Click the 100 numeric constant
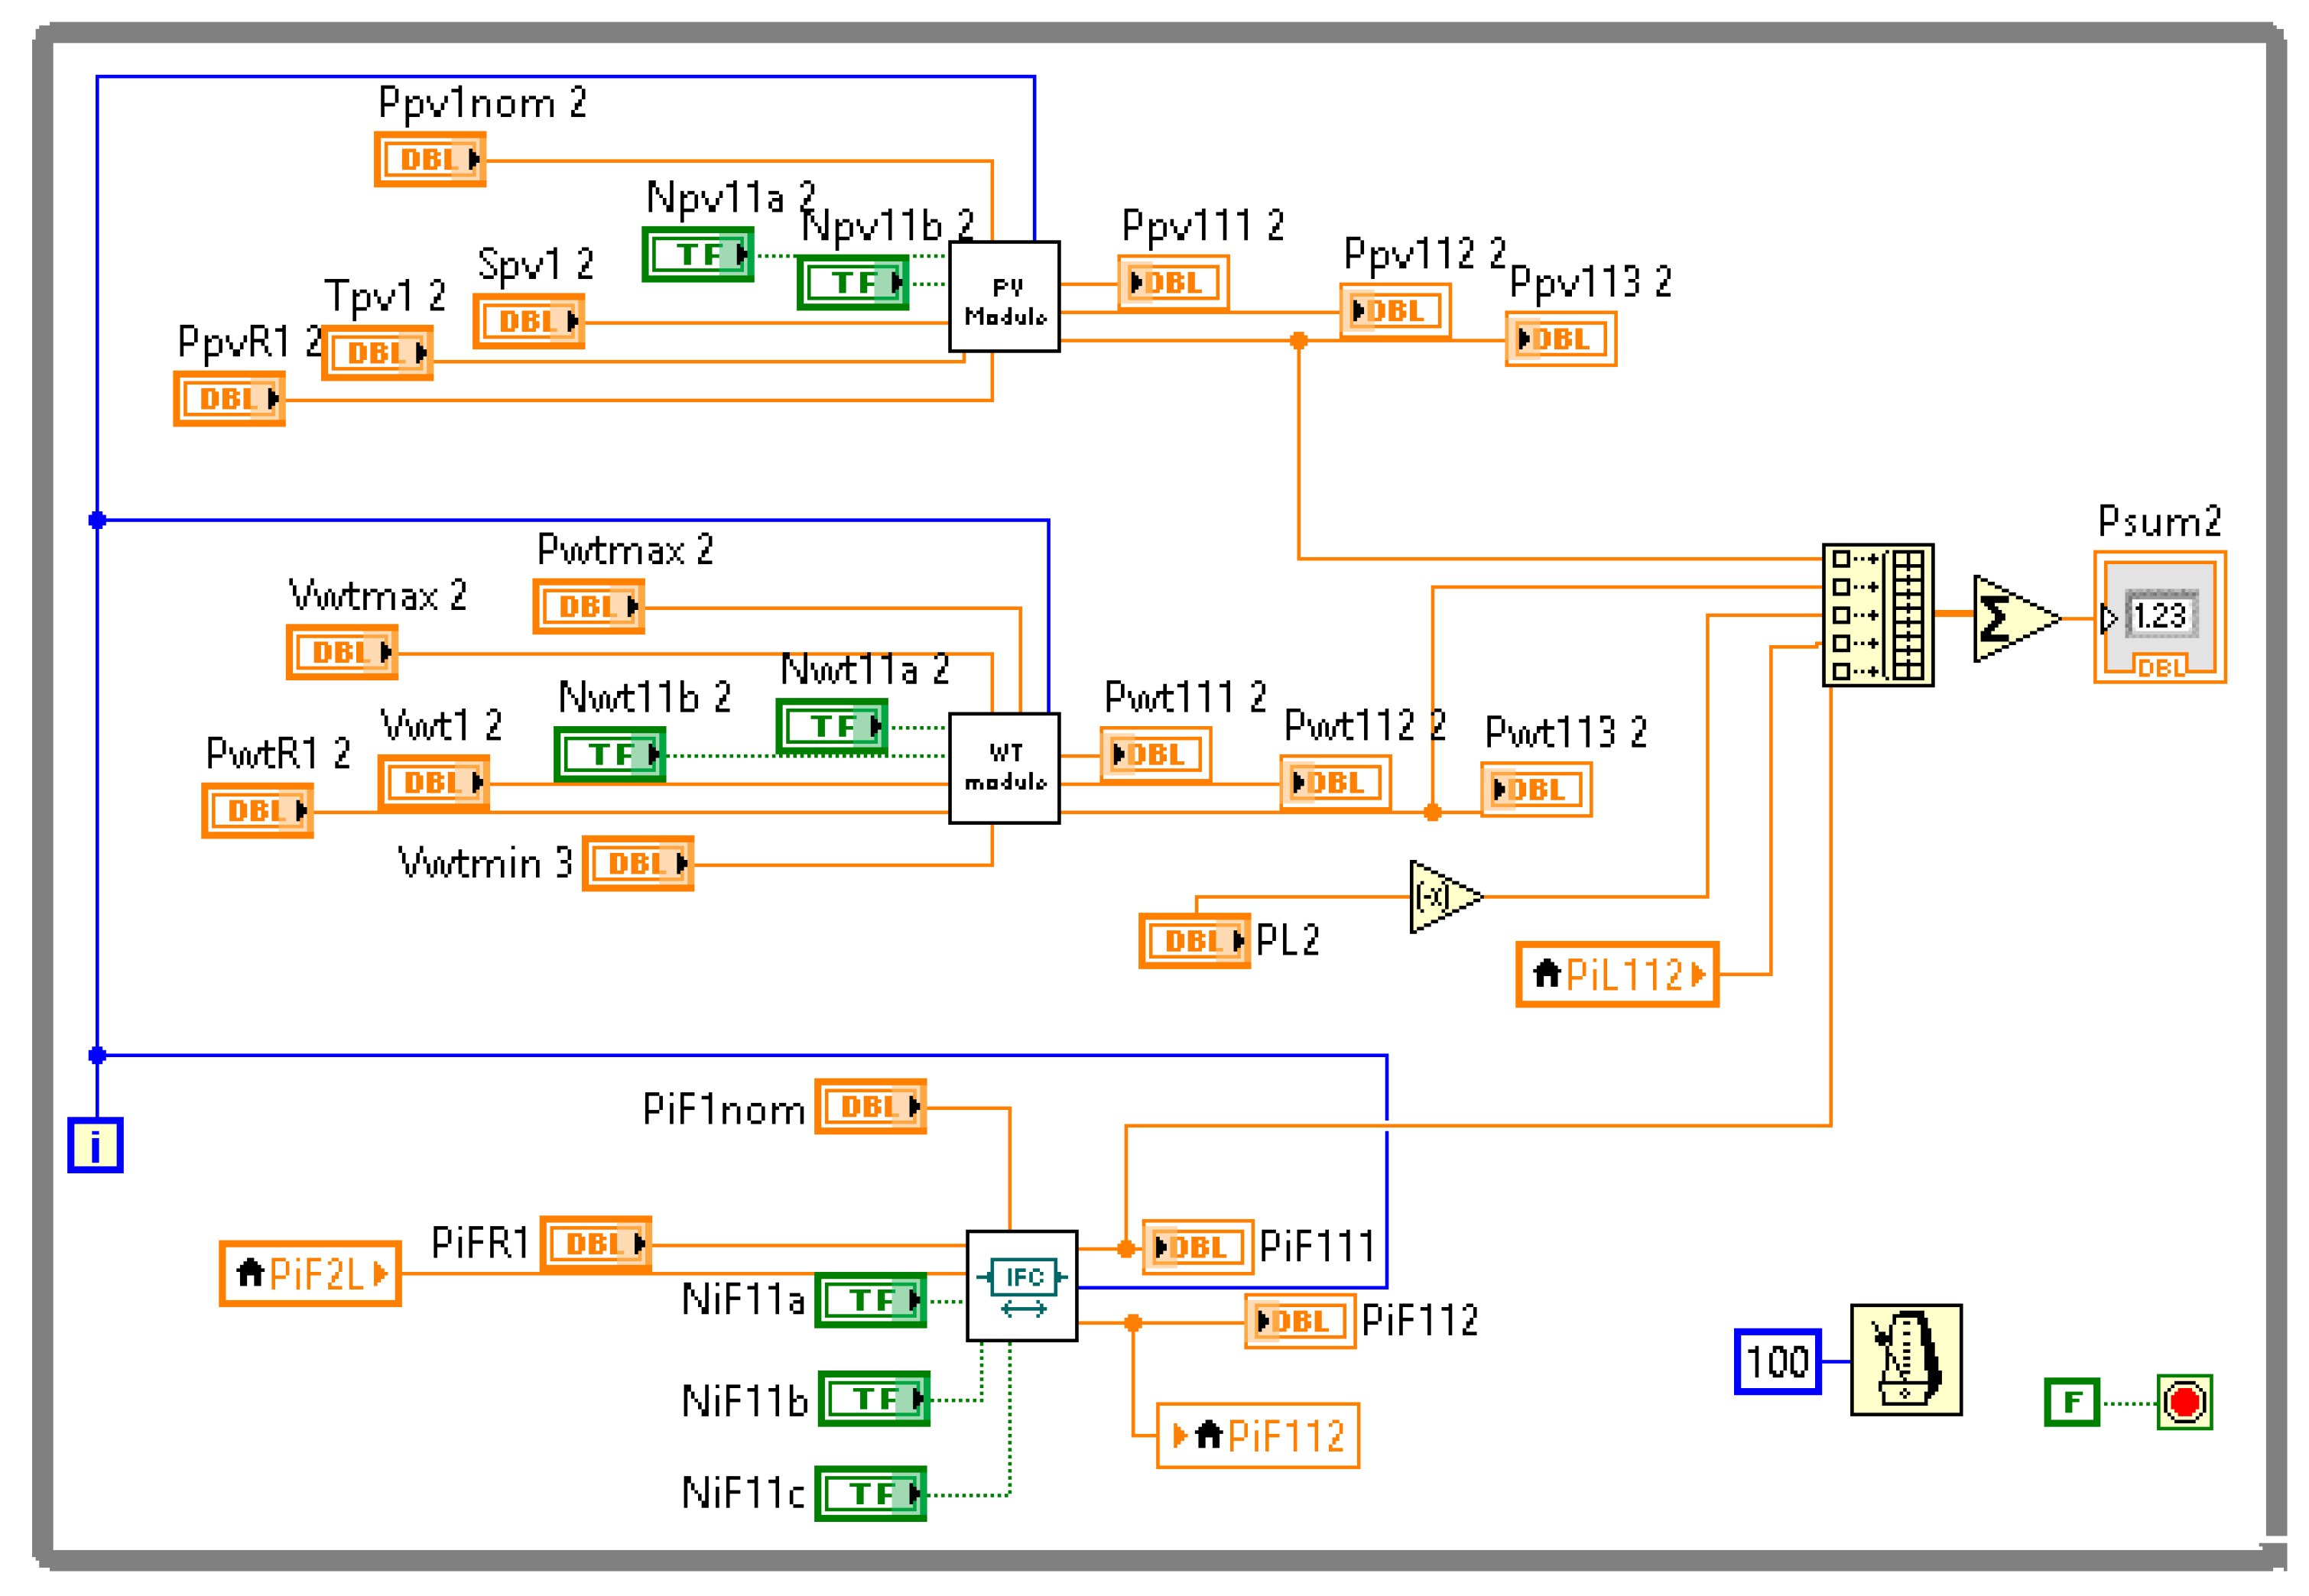 click(x=1777, y=1361)
